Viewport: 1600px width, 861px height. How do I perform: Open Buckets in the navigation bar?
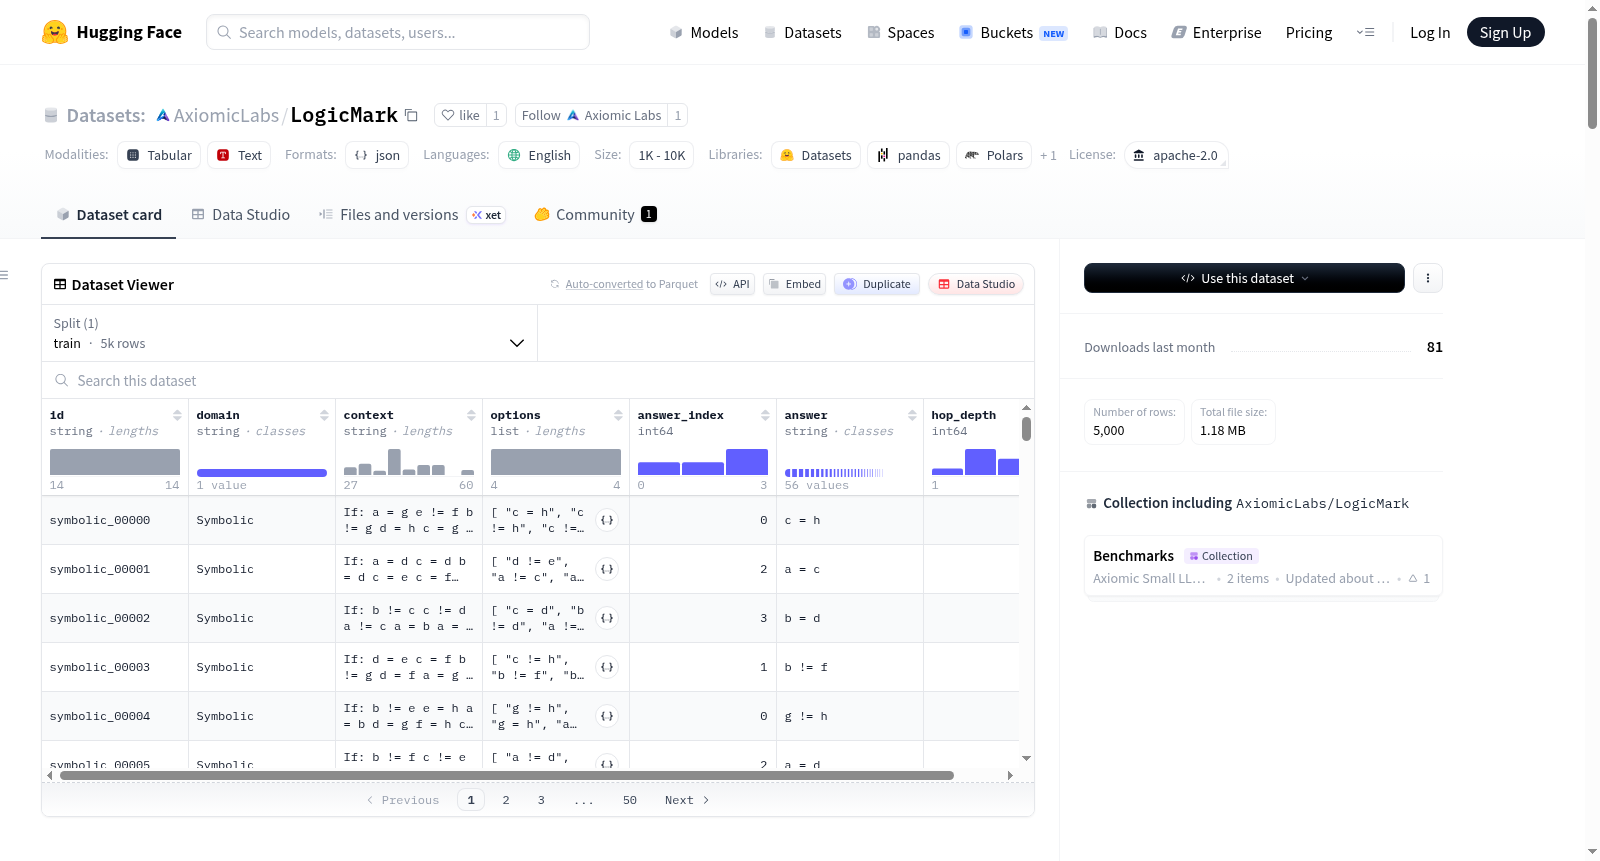[x=1013, y=32]
